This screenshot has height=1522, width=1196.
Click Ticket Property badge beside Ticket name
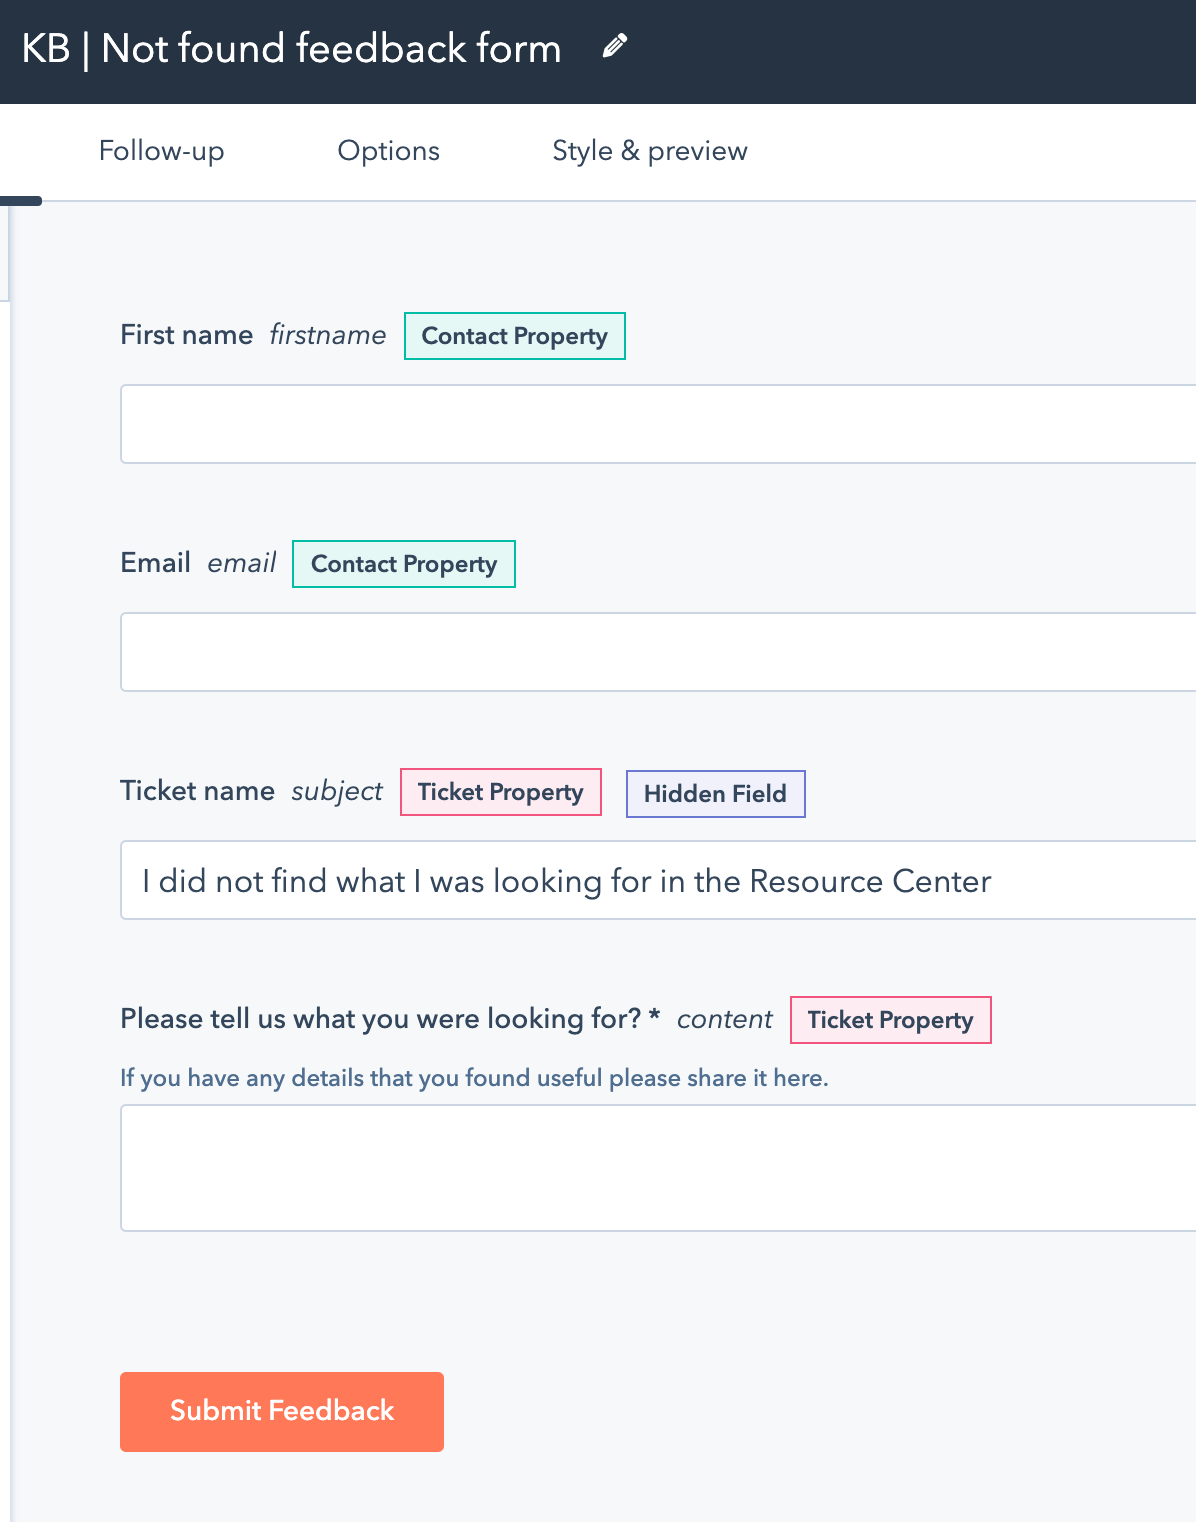point(500,792)
